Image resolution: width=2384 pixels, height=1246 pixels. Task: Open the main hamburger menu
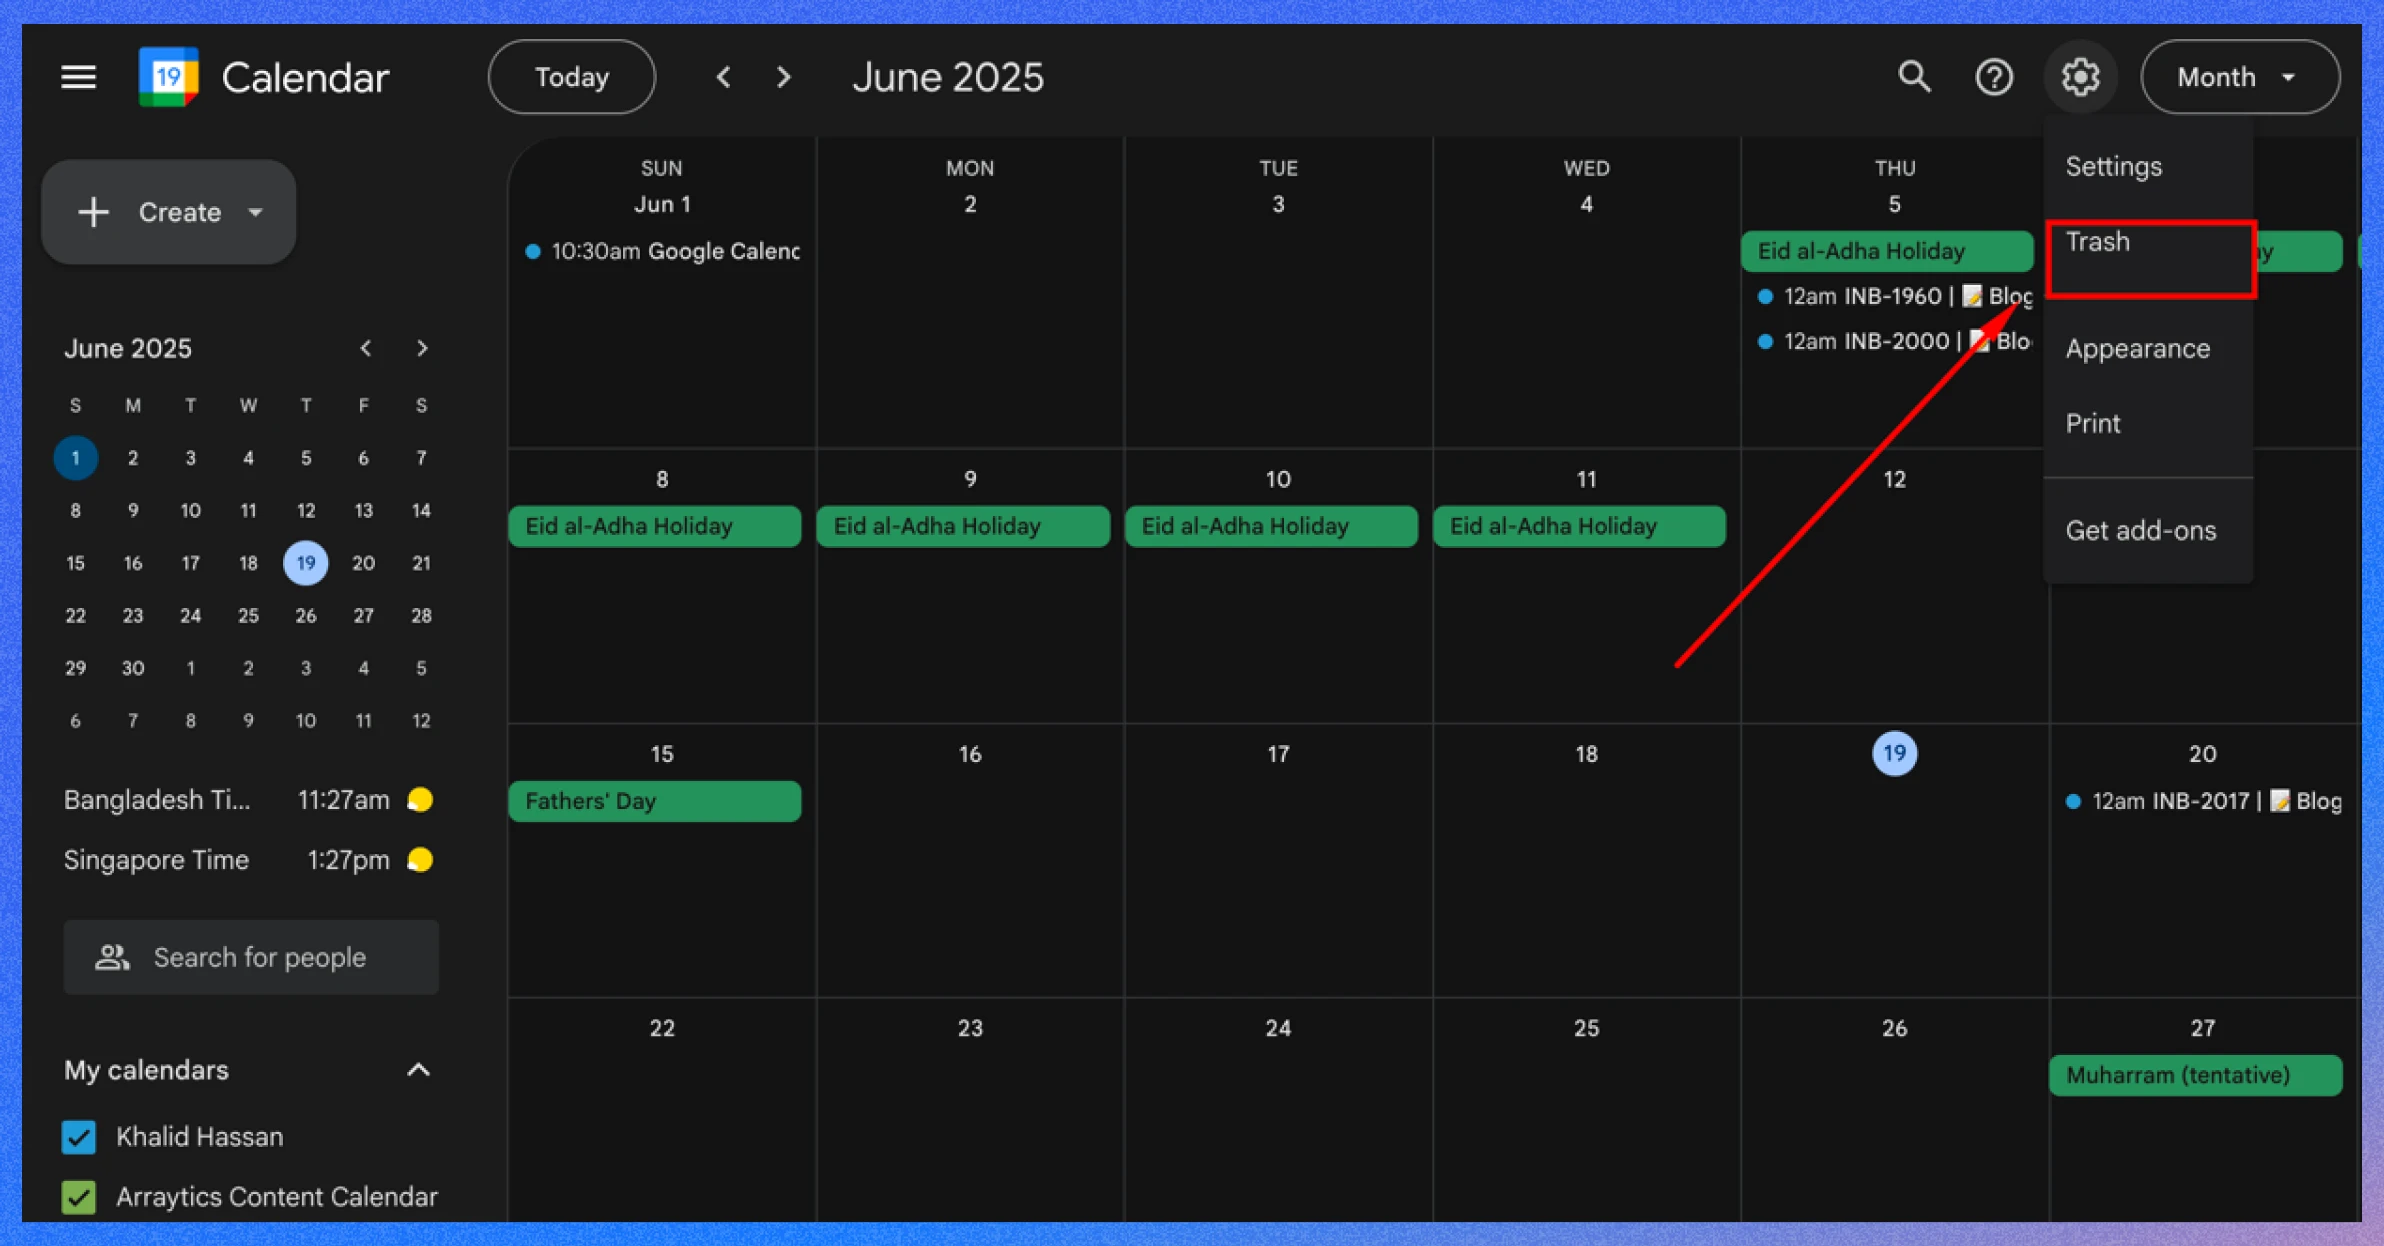click(x=78, y=77)
